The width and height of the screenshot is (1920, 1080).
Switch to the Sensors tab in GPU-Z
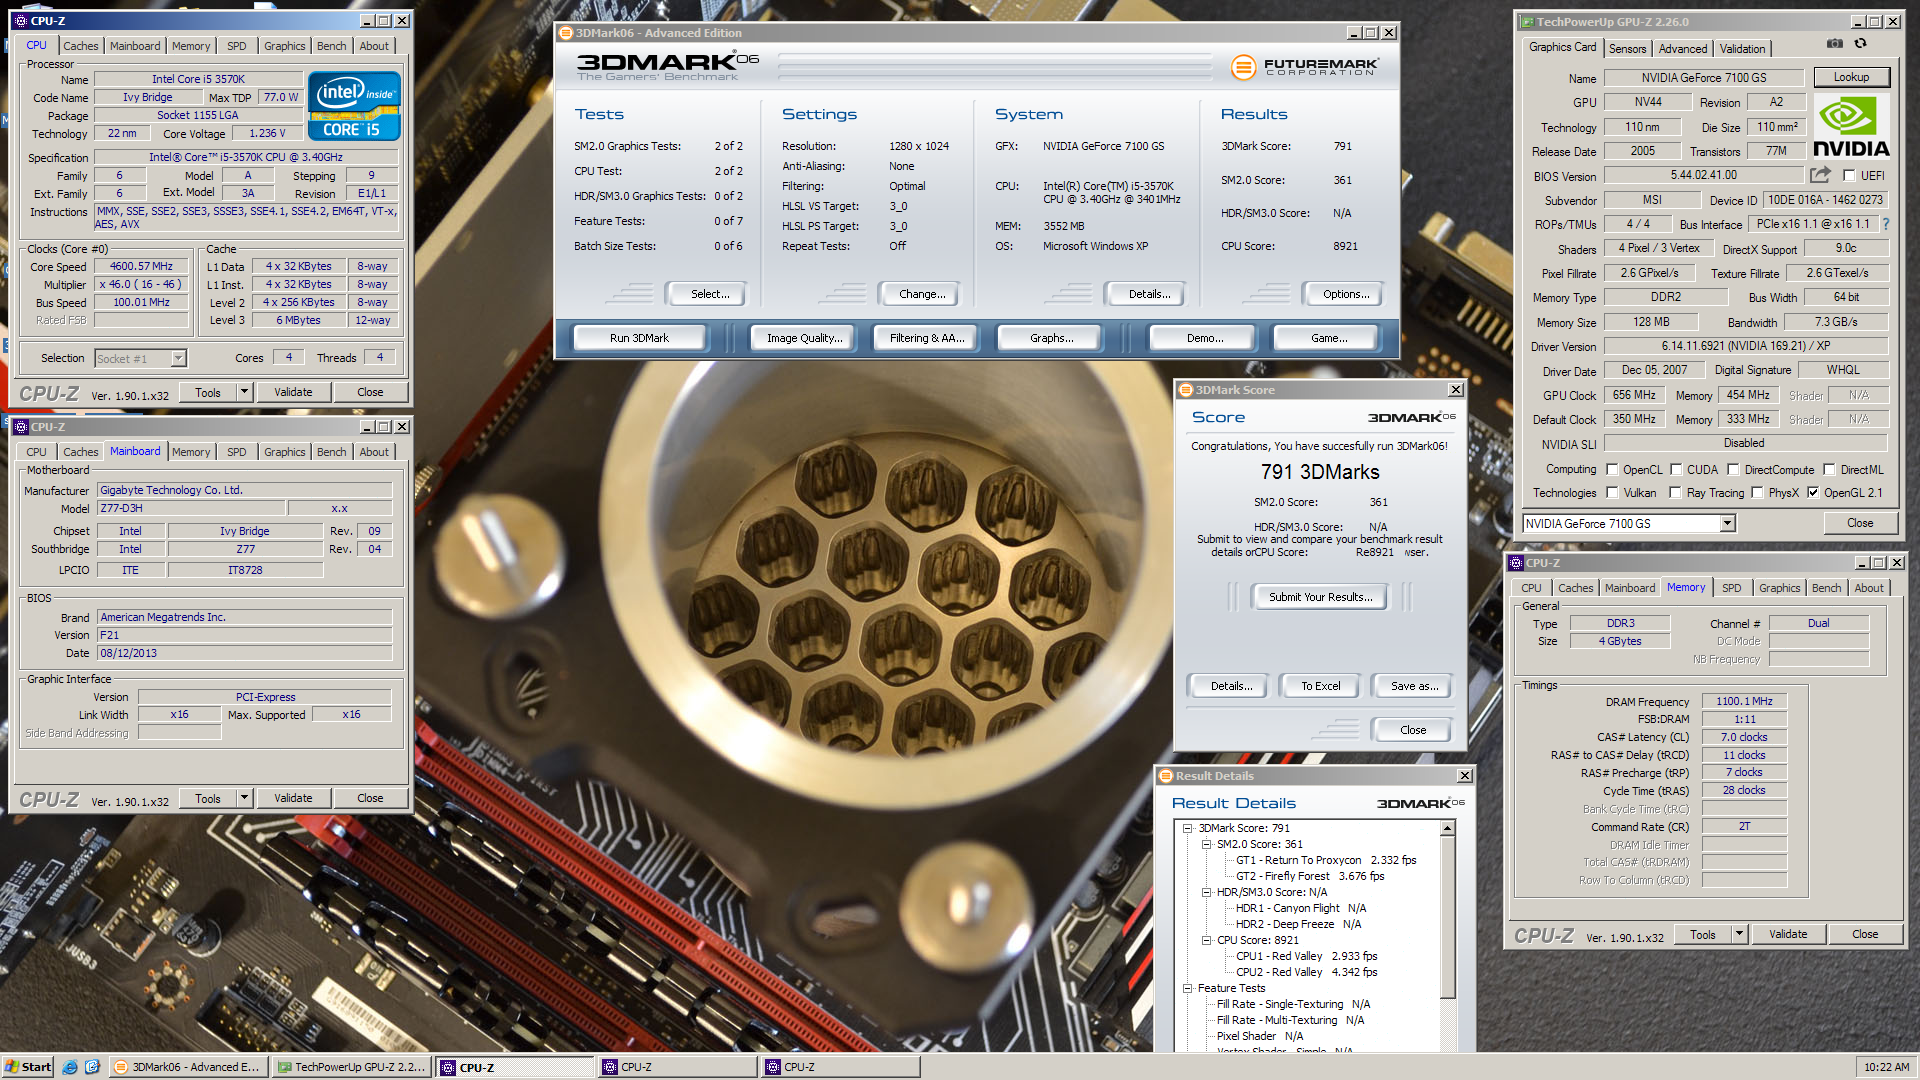click(x=1627, y=48)
